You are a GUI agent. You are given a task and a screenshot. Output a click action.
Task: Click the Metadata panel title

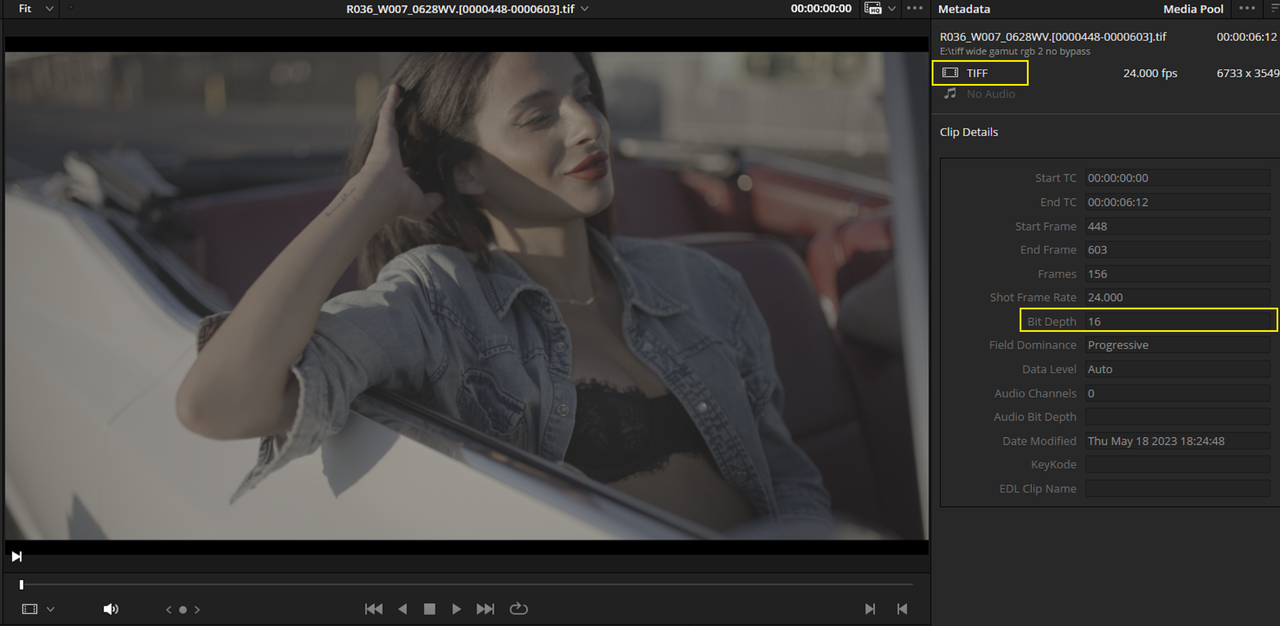point(964,9)
